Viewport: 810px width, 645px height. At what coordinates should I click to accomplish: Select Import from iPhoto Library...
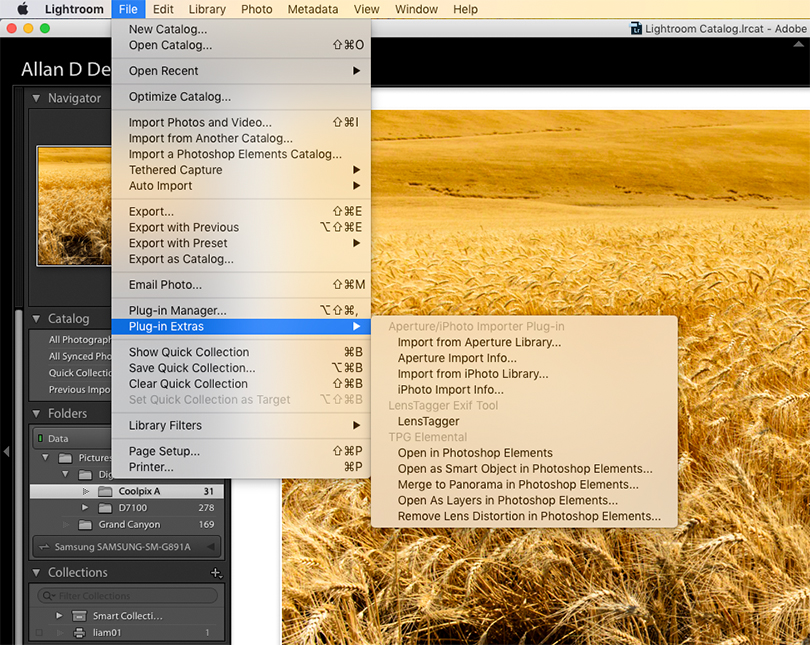click(x=524, y=374)
